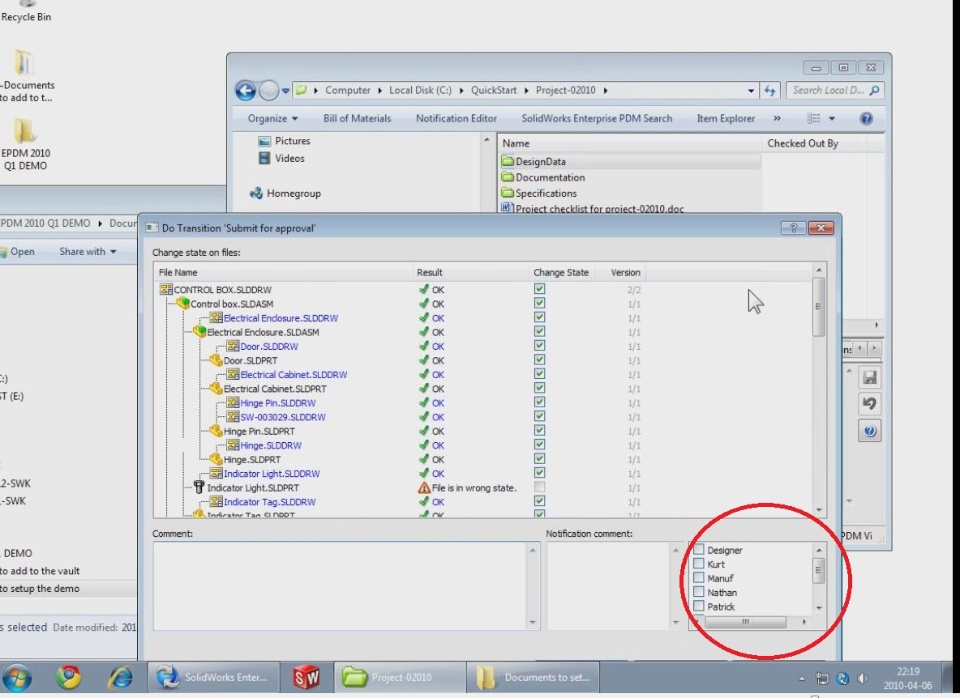This screenshot has height=698, width=960.
Task: Refresh the Project-02010 folder address bar
Action: click(770, 91)
